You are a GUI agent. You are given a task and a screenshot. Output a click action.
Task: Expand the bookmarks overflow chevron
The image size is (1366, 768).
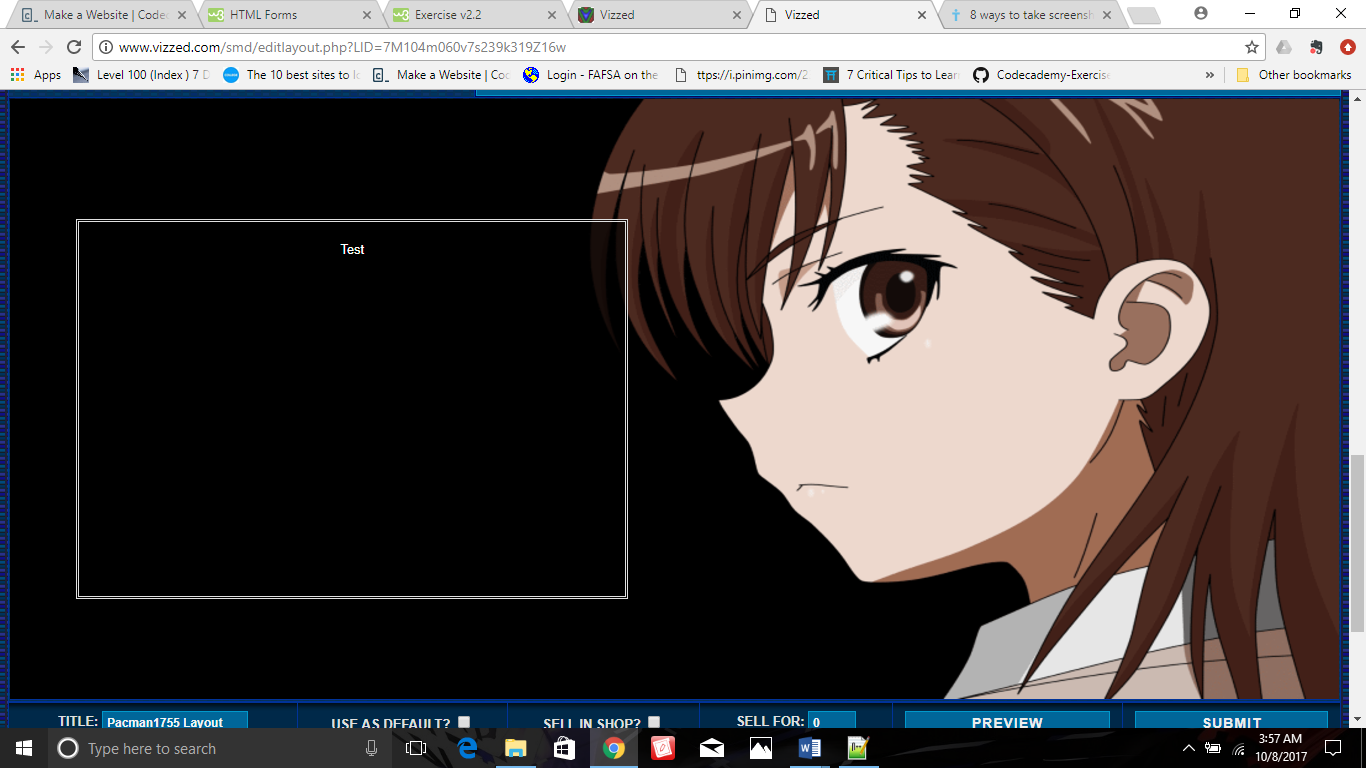(x=1210, y=75)
